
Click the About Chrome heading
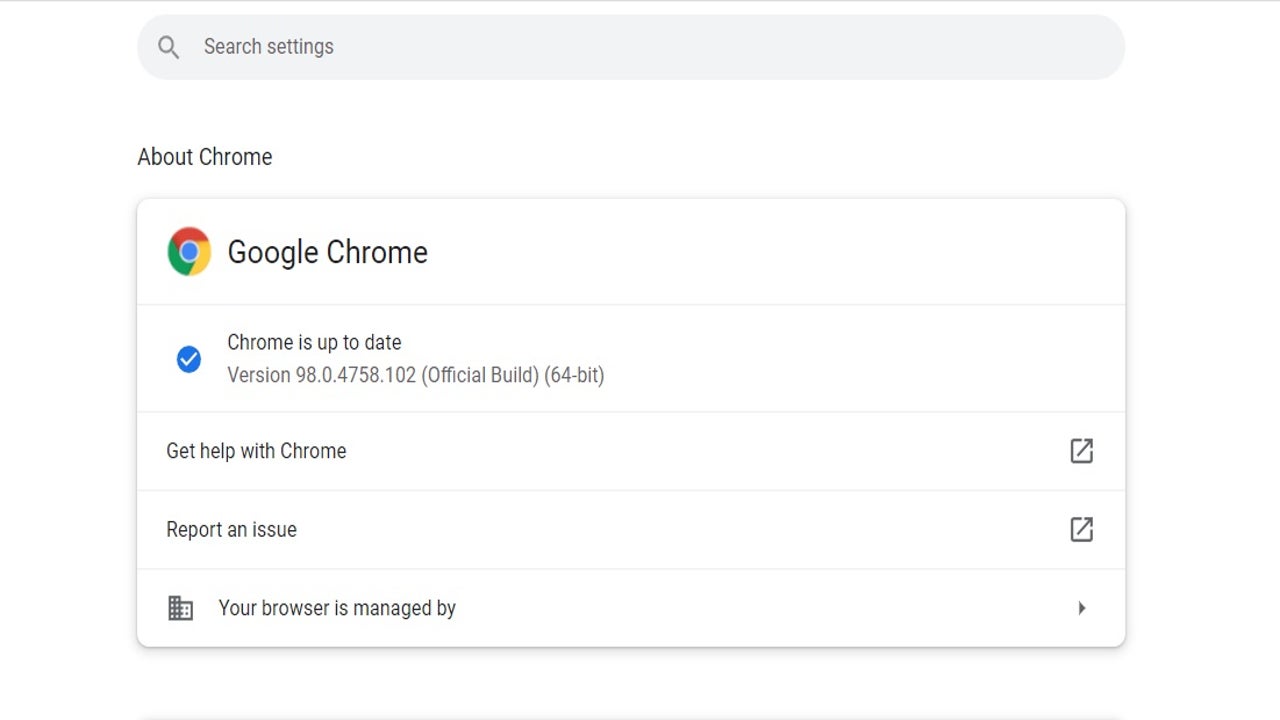coord(205,157)
